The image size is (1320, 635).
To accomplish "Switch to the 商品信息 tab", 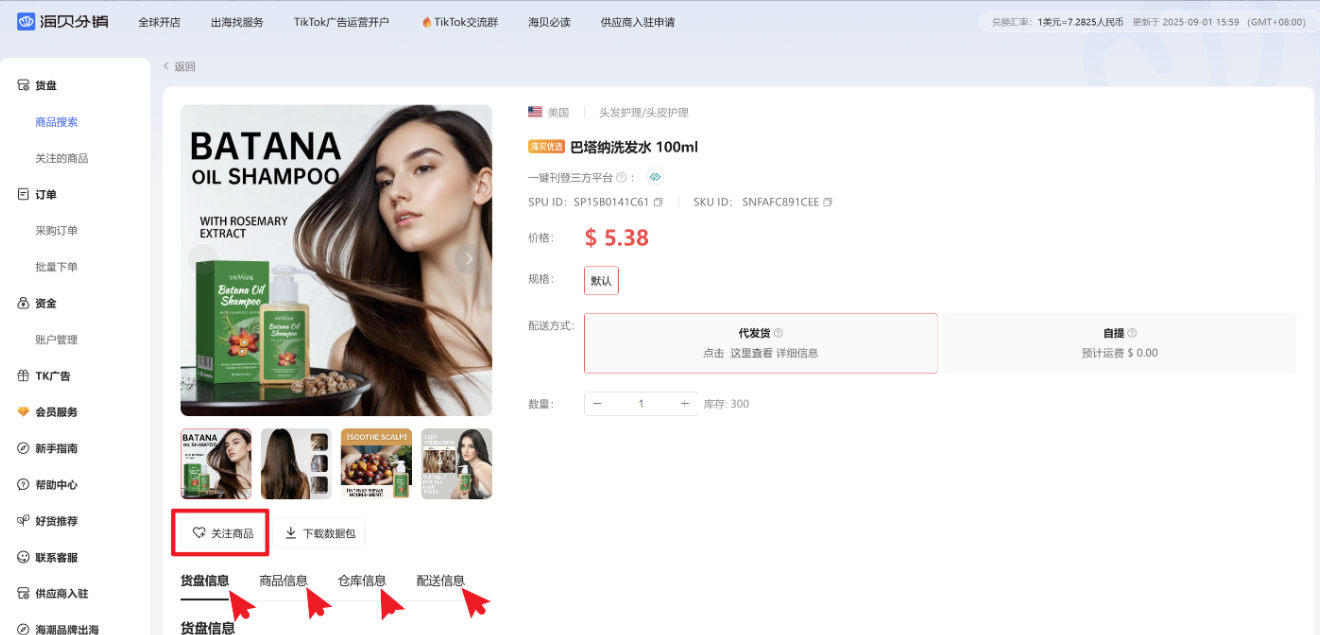I will coord(283,581).
